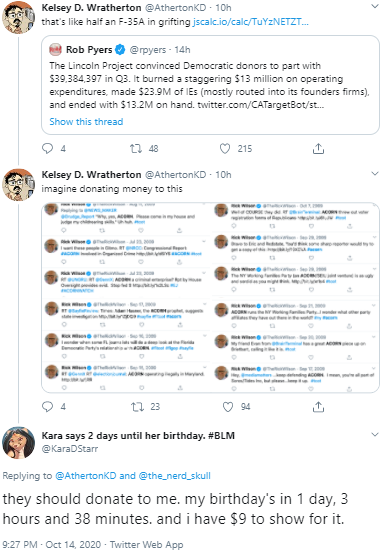Share the 'imagine donating money' tweet
Image resolution: width=383 pixels, height=557 pixels.
pos(318,407)
